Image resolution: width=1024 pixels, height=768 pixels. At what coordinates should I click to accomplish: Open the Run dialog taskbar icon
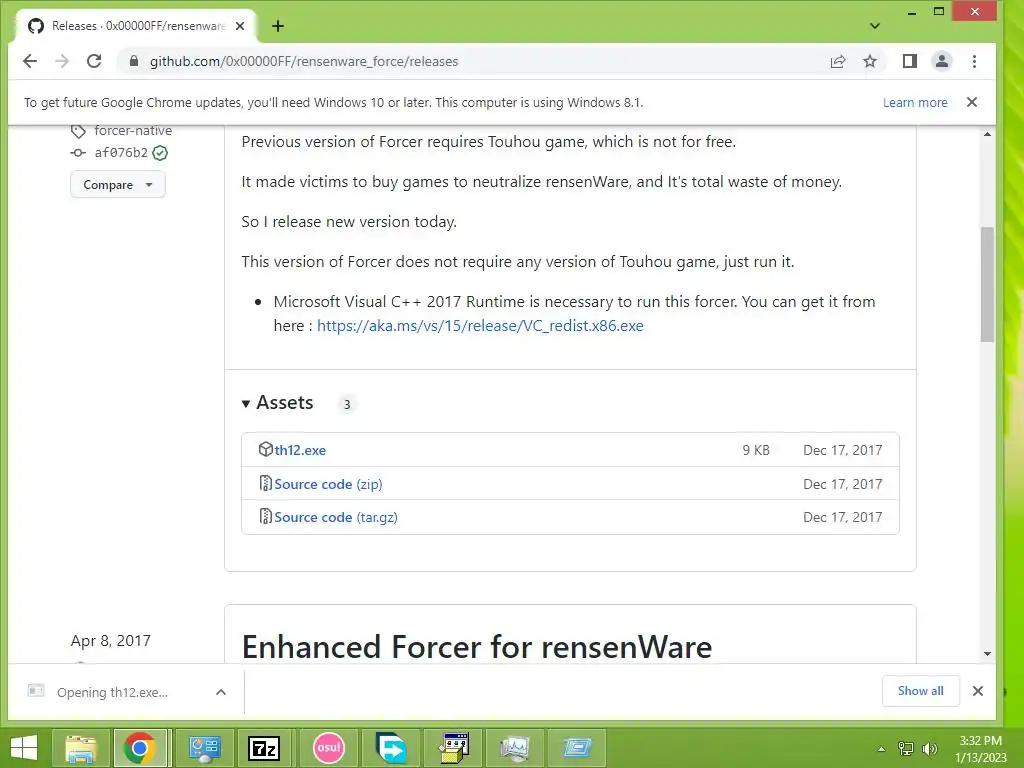577,748
